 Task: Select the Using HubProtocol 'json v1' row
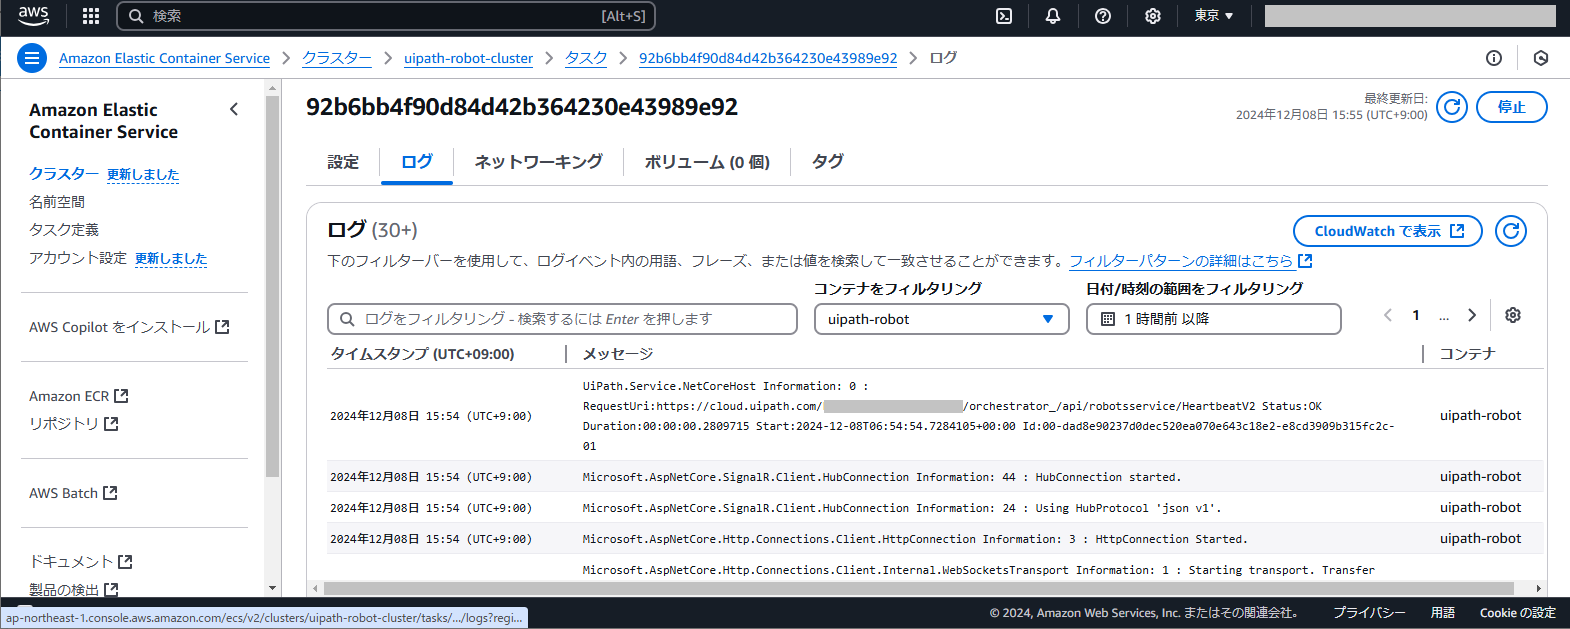pos(935,508)
